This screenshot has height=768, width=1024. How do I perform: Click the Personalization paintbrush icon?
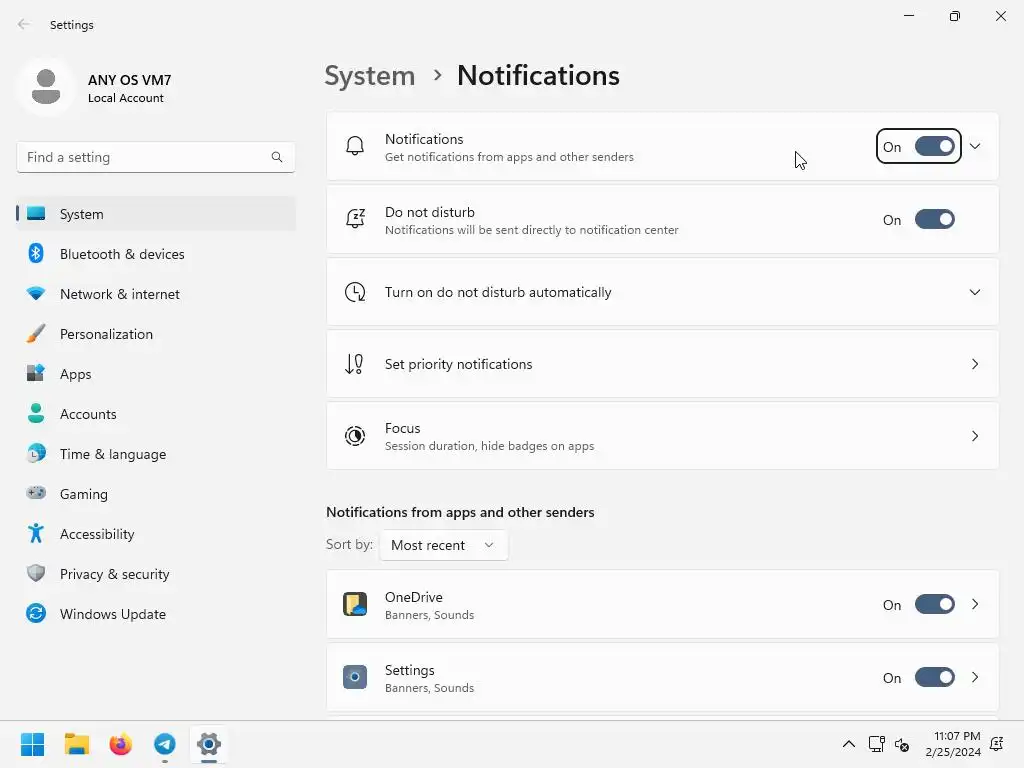coord(36,334)
